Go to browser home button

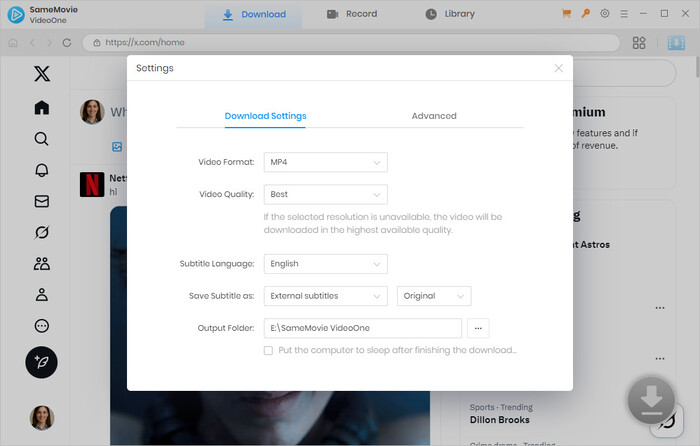click(x=13, y=43)
